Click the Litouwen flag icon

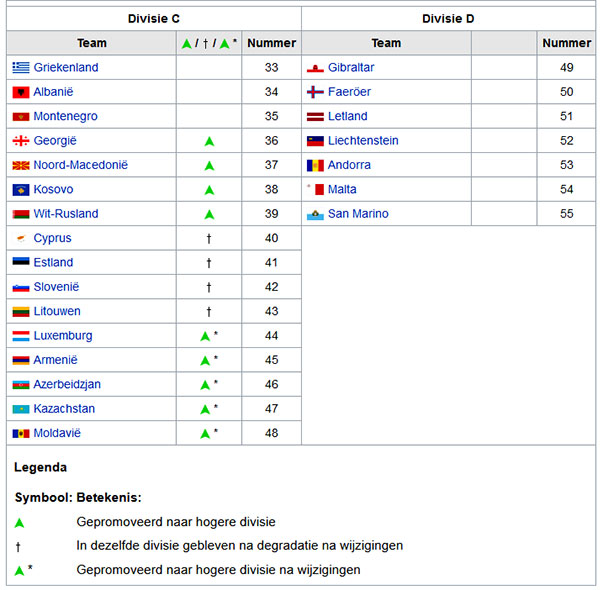(21, 312)
